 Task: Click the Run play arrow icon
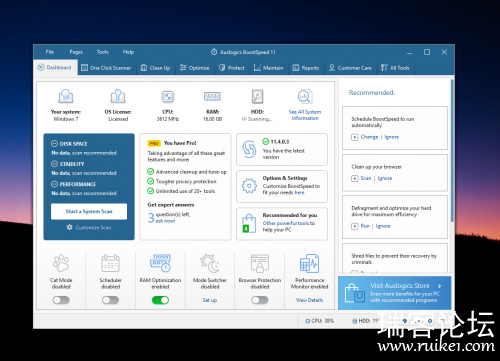click(x=355, y=226)
